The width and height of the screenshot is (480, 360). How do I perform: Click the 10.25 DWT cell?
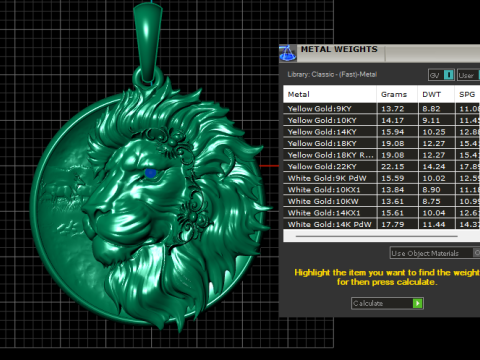click(x=436, y=132)
